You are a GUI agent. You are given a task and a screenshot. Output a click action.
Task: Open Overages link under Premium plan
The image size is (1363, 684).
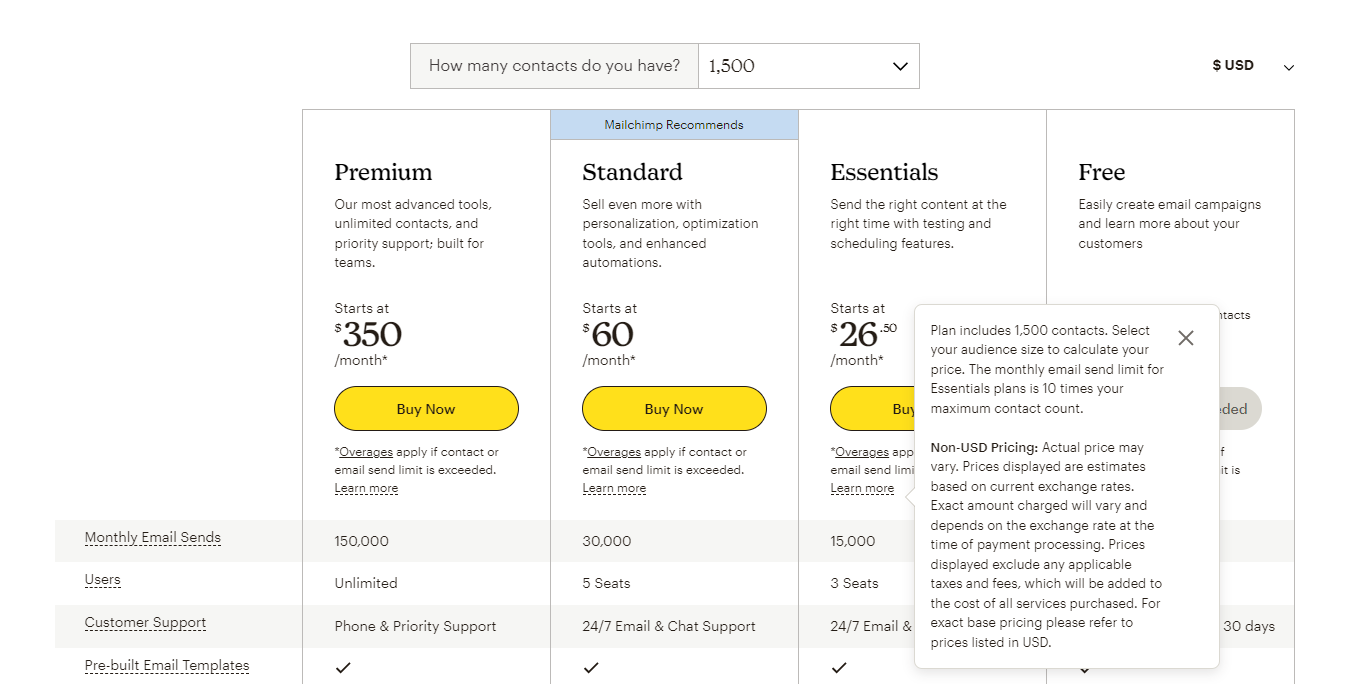coord(366,452)
